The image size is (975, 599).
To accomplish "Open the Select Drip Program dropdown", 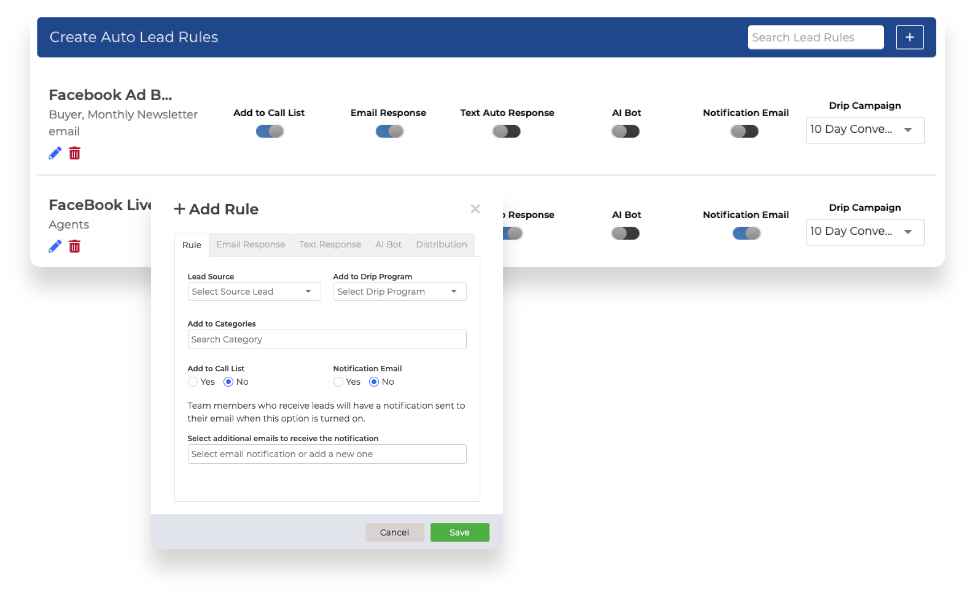I will [399, 291].
